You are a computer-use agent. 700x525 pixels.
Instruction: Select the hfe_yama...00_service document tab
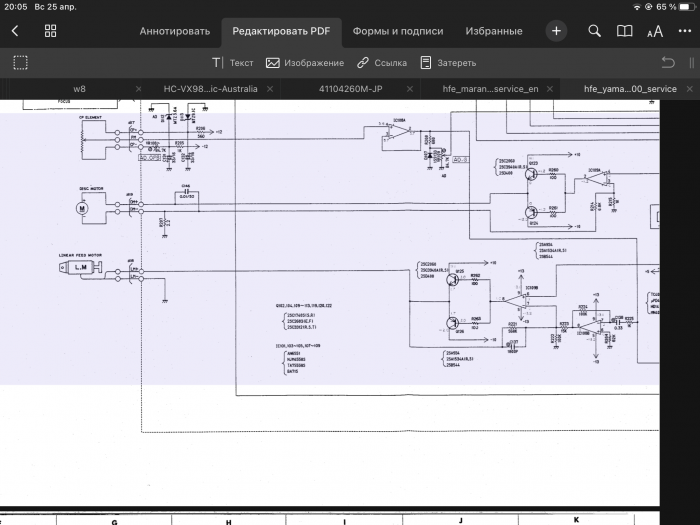coord(630,89)
